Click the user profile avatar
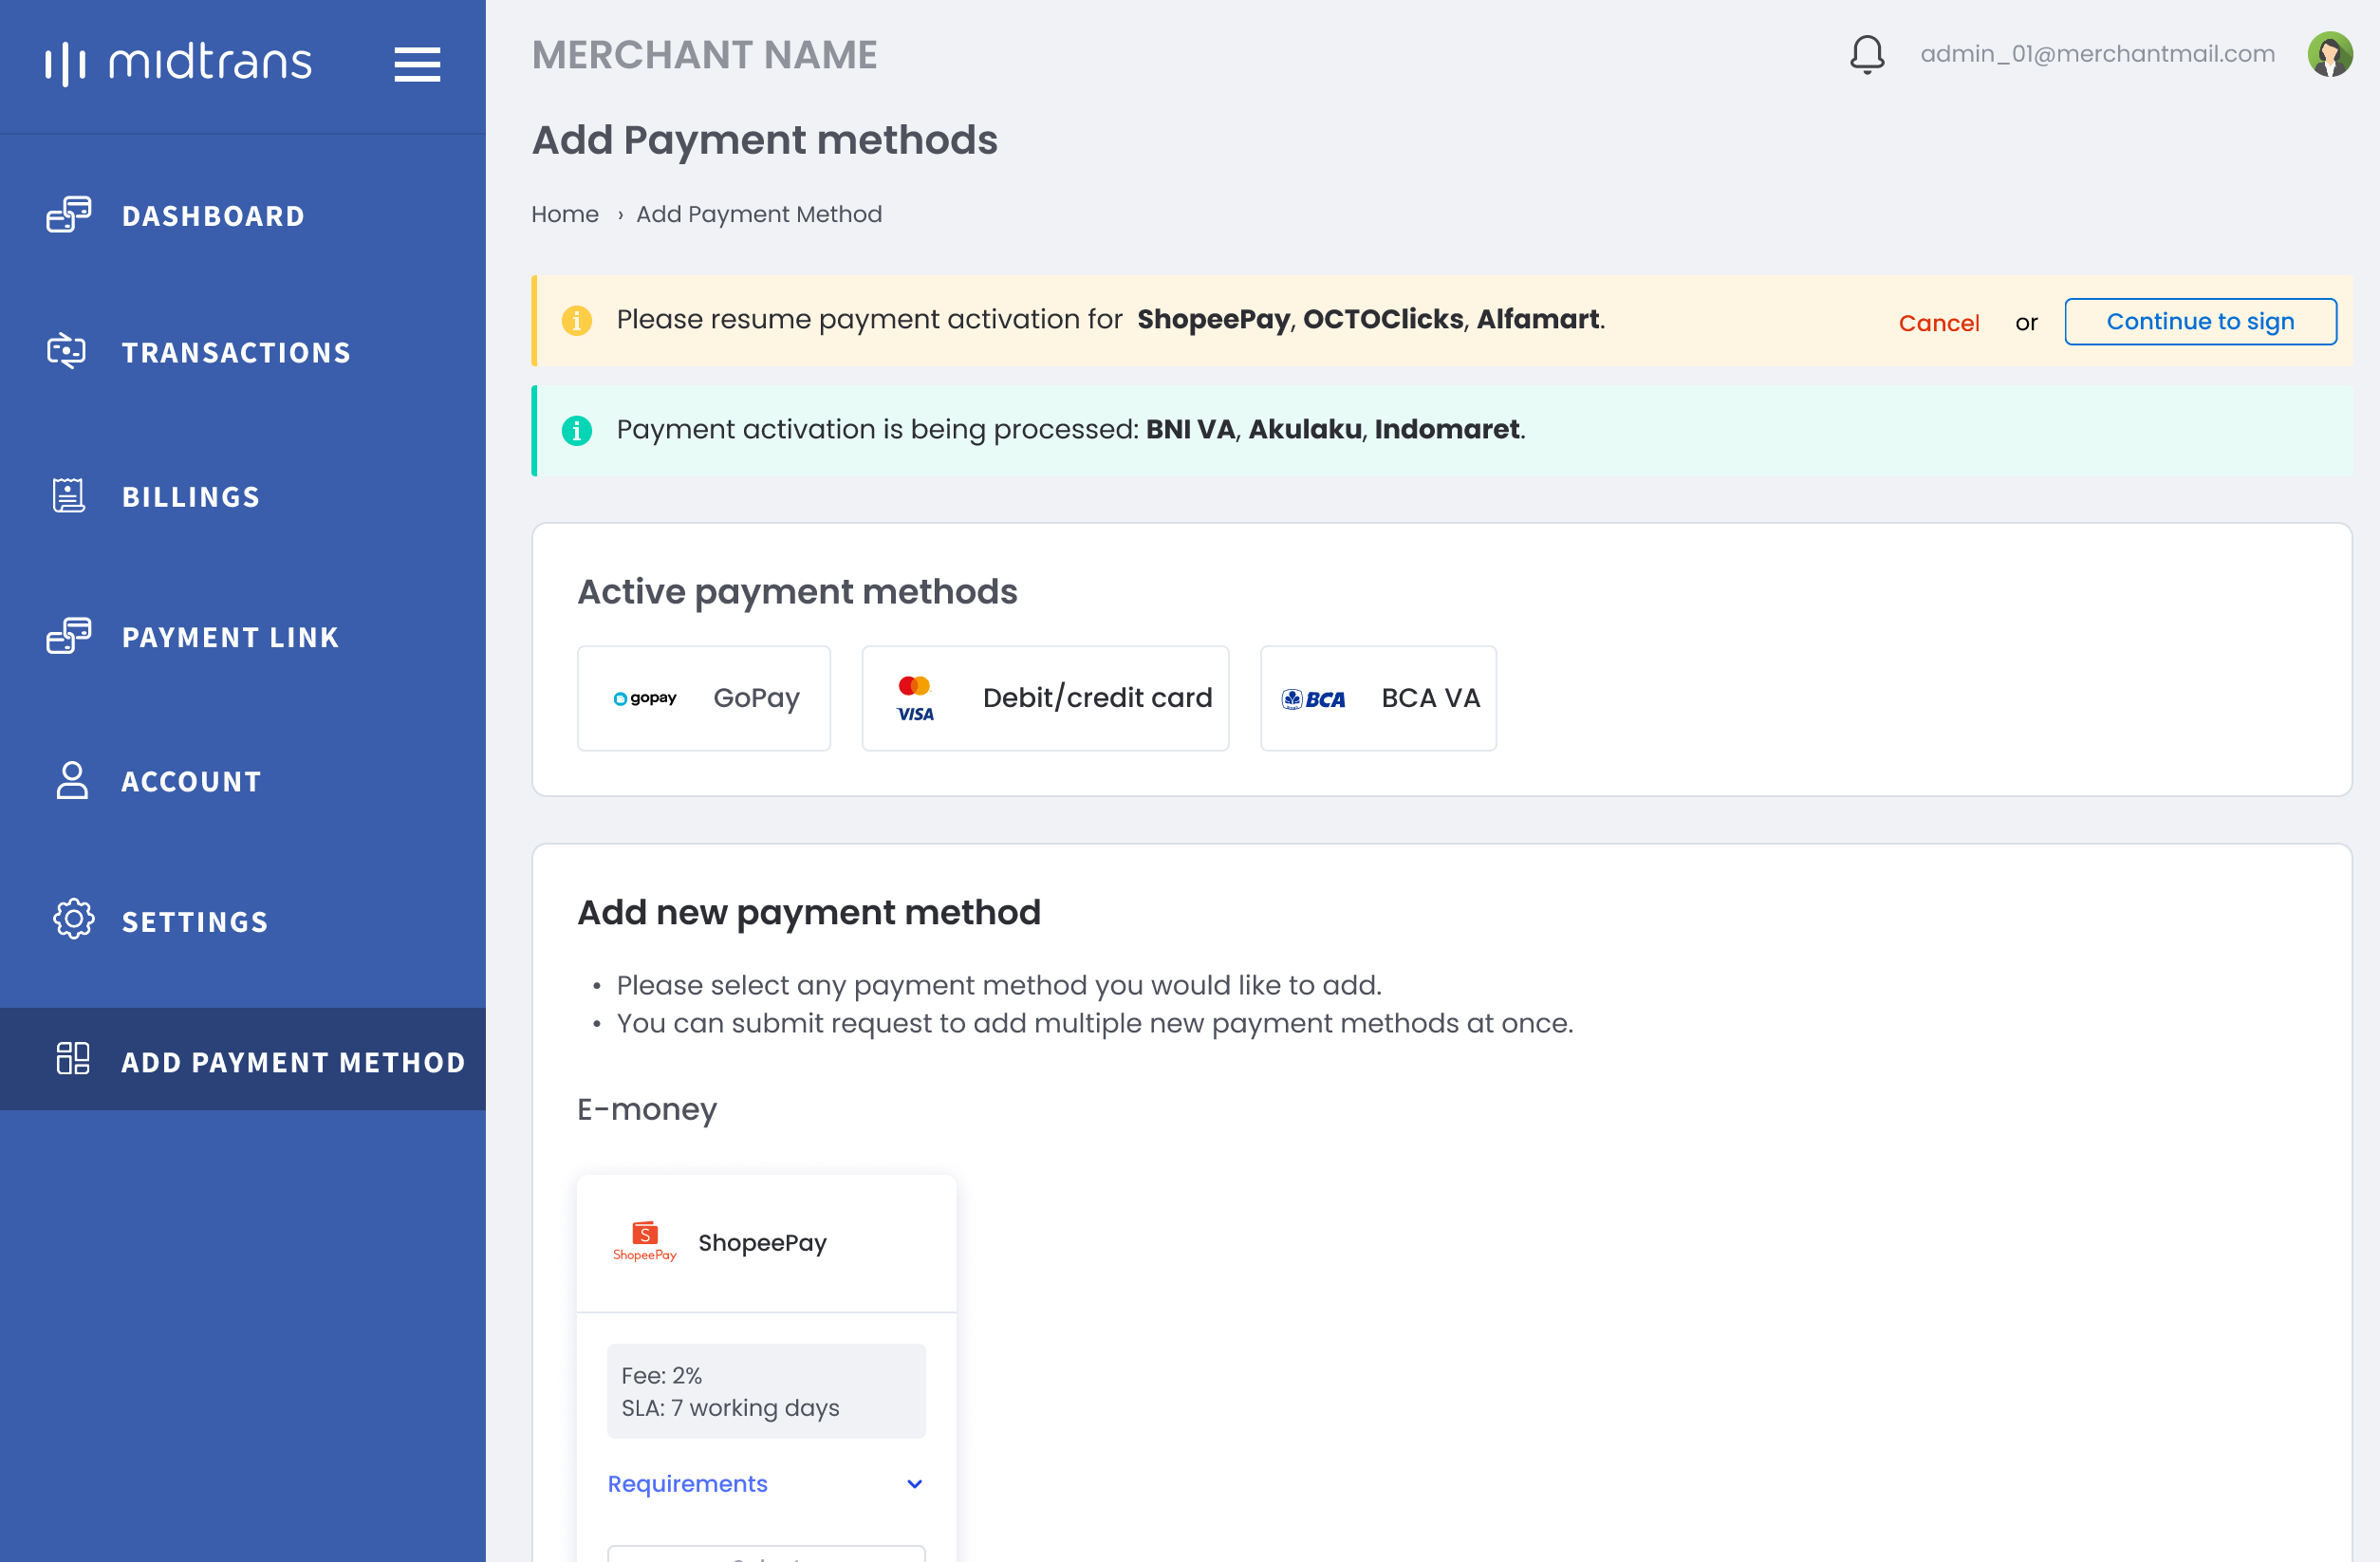This screenshot has width=2380, height=1562. tap(2329, 54)
